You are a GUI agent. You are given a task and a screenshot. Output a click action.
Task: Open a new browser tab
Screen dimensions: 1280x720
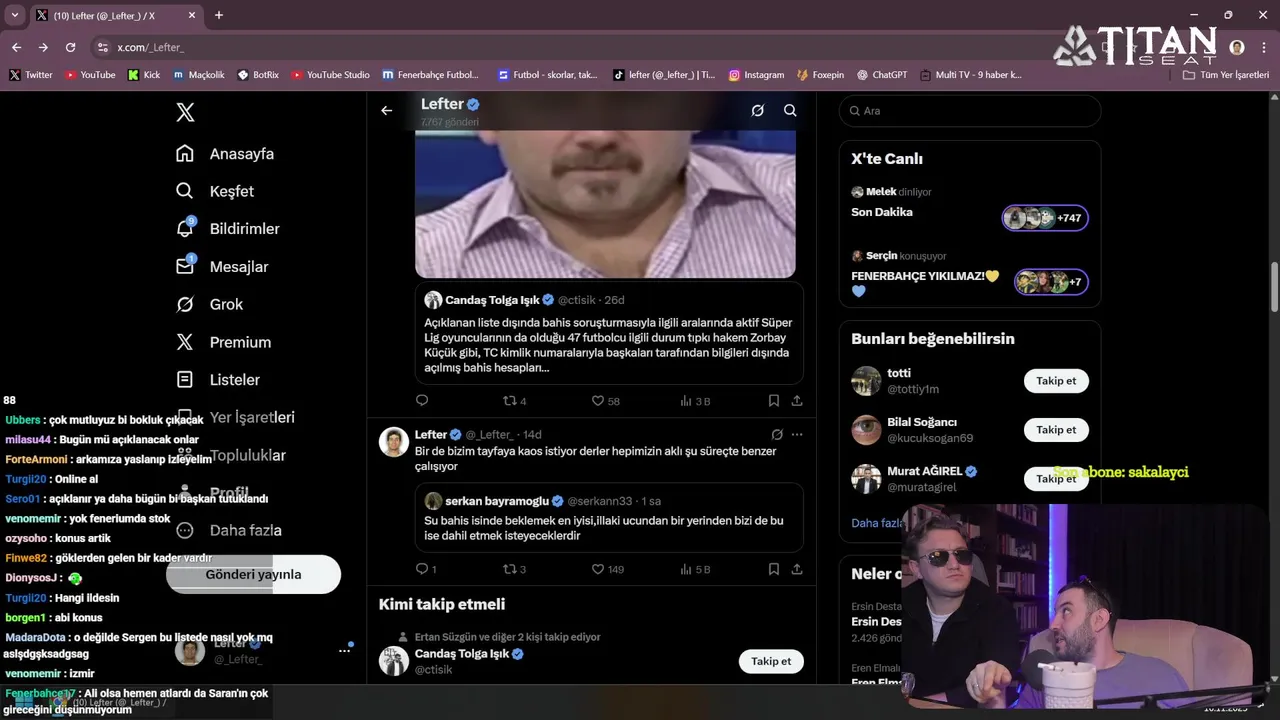pos(219,15)
